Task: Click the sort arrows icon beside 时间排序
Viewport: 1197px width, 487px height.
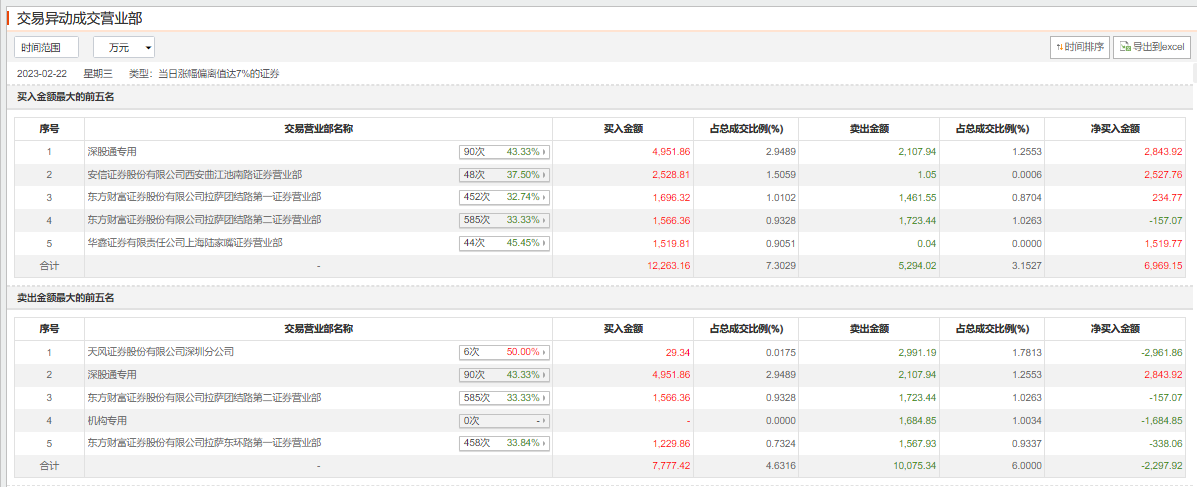Action: (x=1060, y=47)
